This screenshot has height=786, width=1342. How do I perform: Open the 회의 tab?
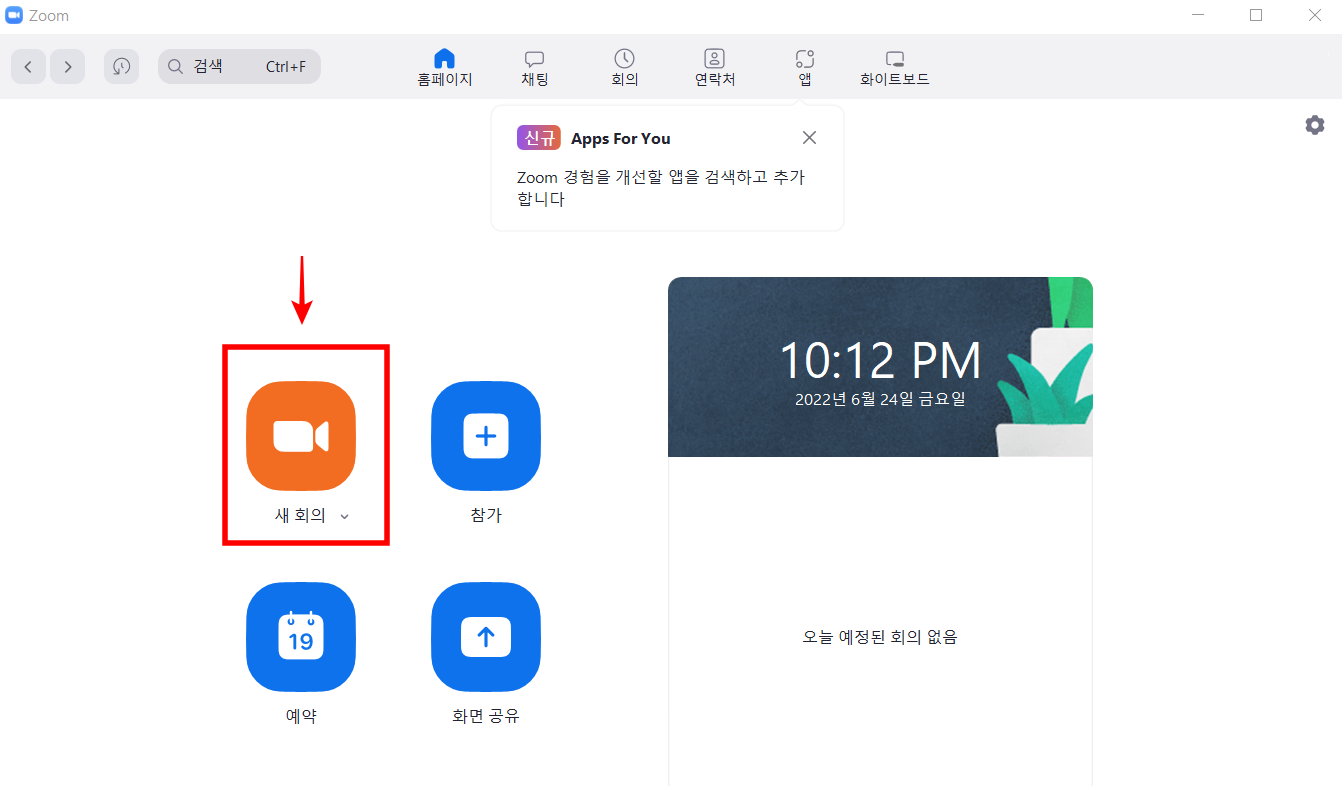625,67
